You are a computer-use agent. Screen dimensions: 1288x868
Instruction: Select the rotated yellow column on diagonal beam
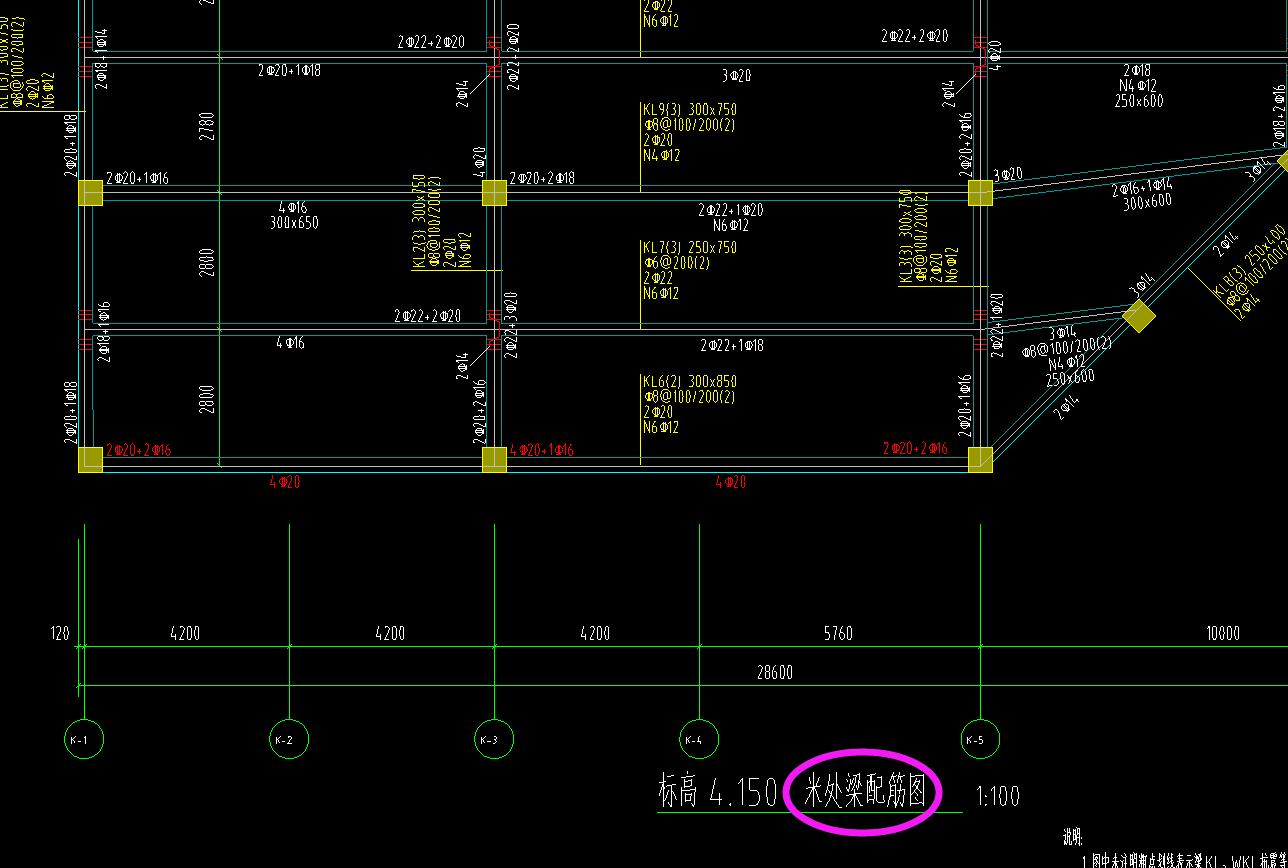click(x=1138, y=317)
